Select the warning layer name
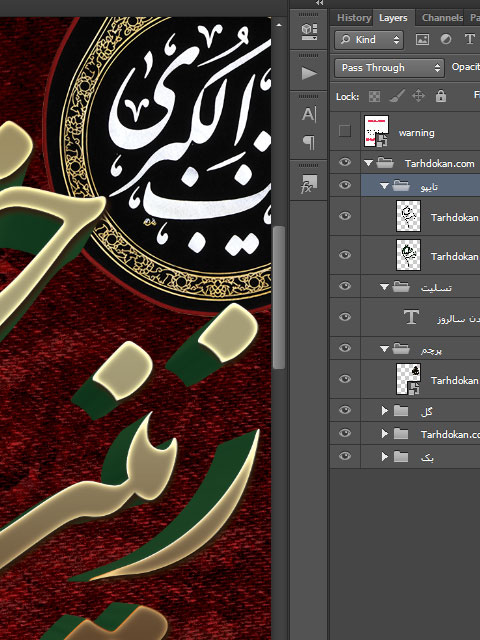The image size is (480, 640). click(416, 133)
